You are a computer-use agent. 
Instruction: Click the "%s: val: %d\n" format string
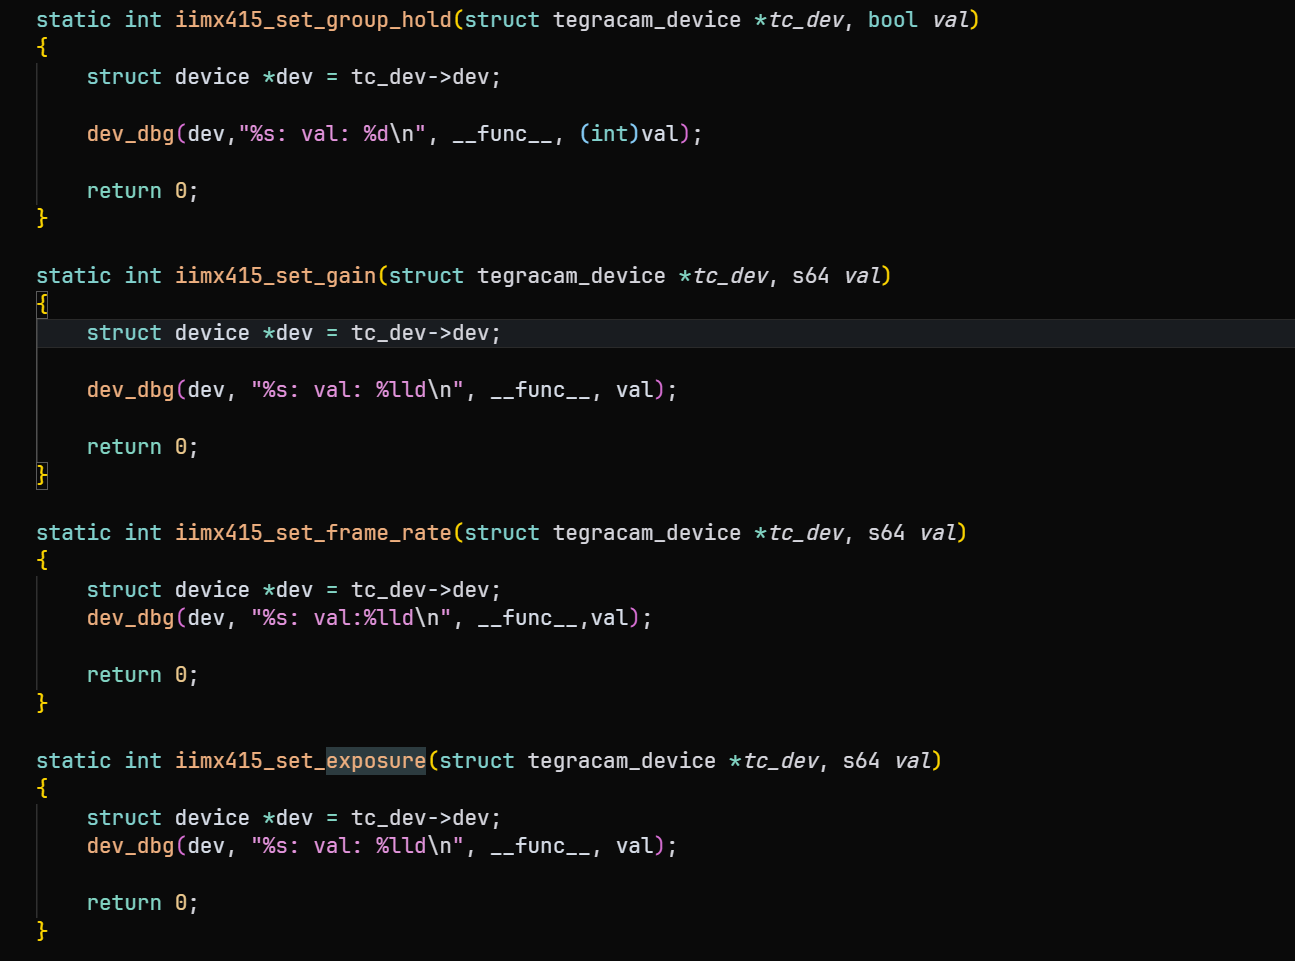coord(332,134)
